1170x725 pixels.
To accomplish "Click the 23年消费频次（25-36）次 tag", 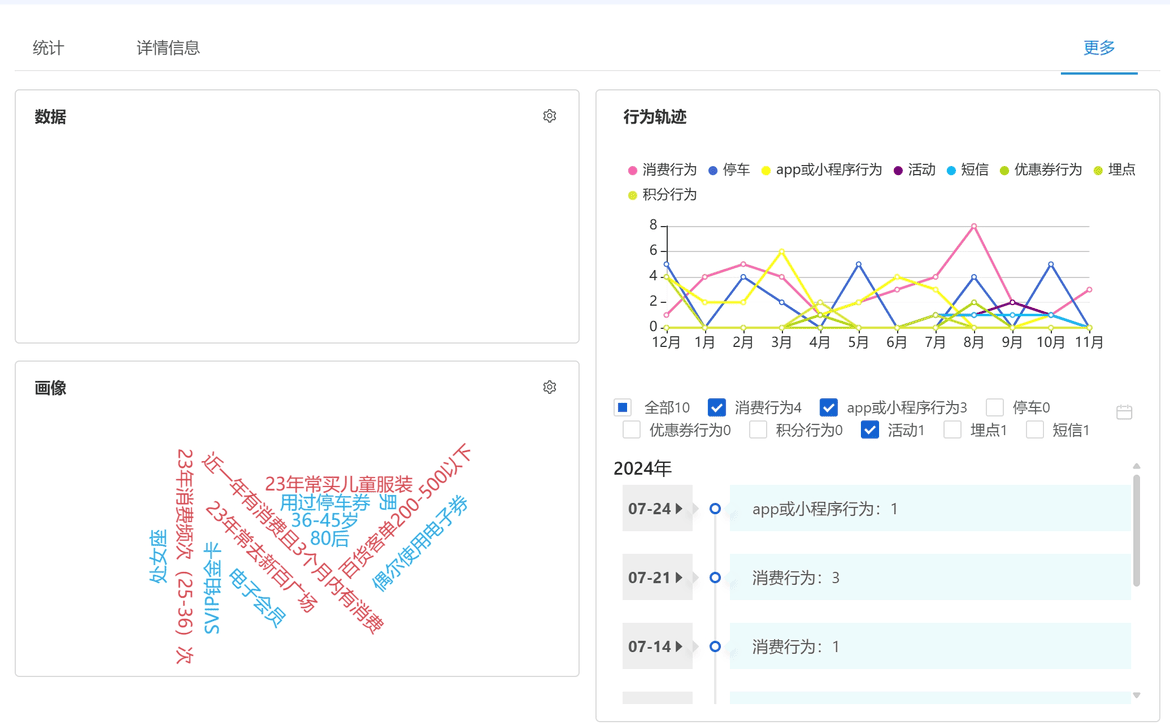I will pos(184,556).
